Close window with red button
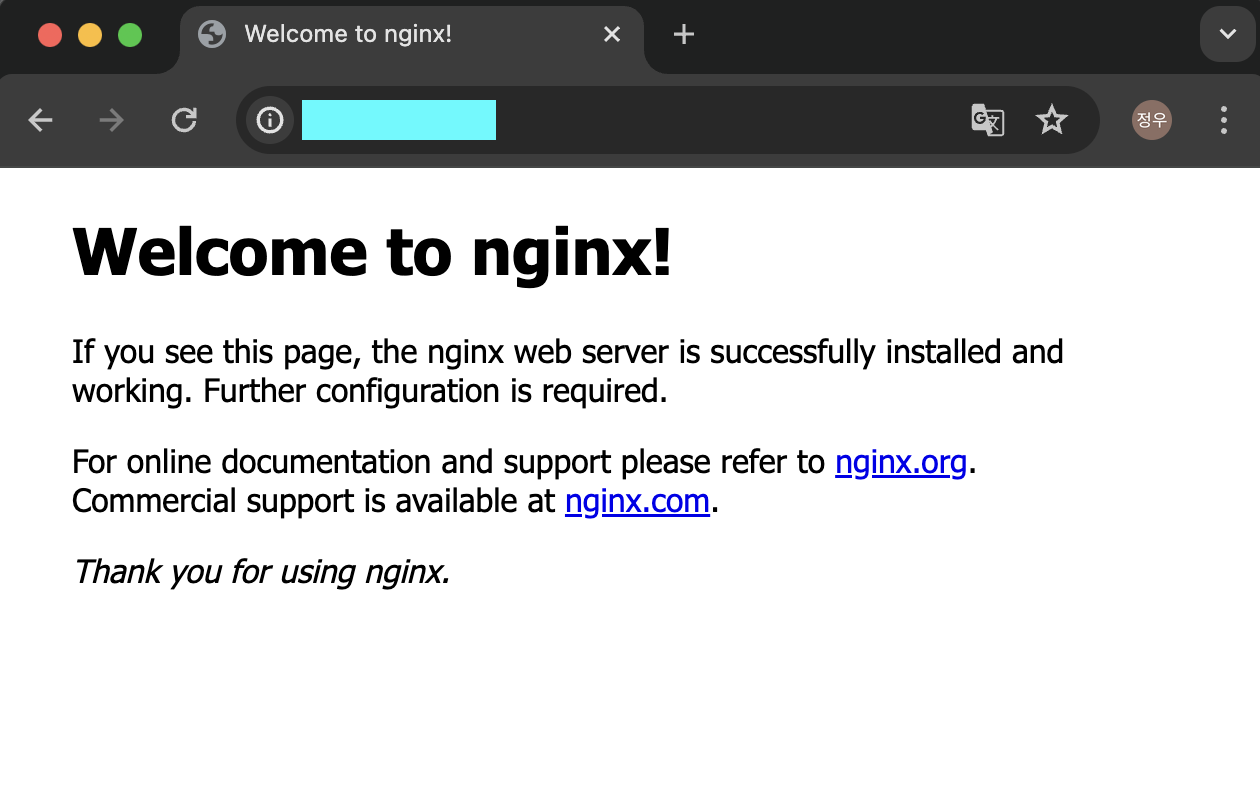The height and width of the screenshot is (802, 1260). (50, 35)
